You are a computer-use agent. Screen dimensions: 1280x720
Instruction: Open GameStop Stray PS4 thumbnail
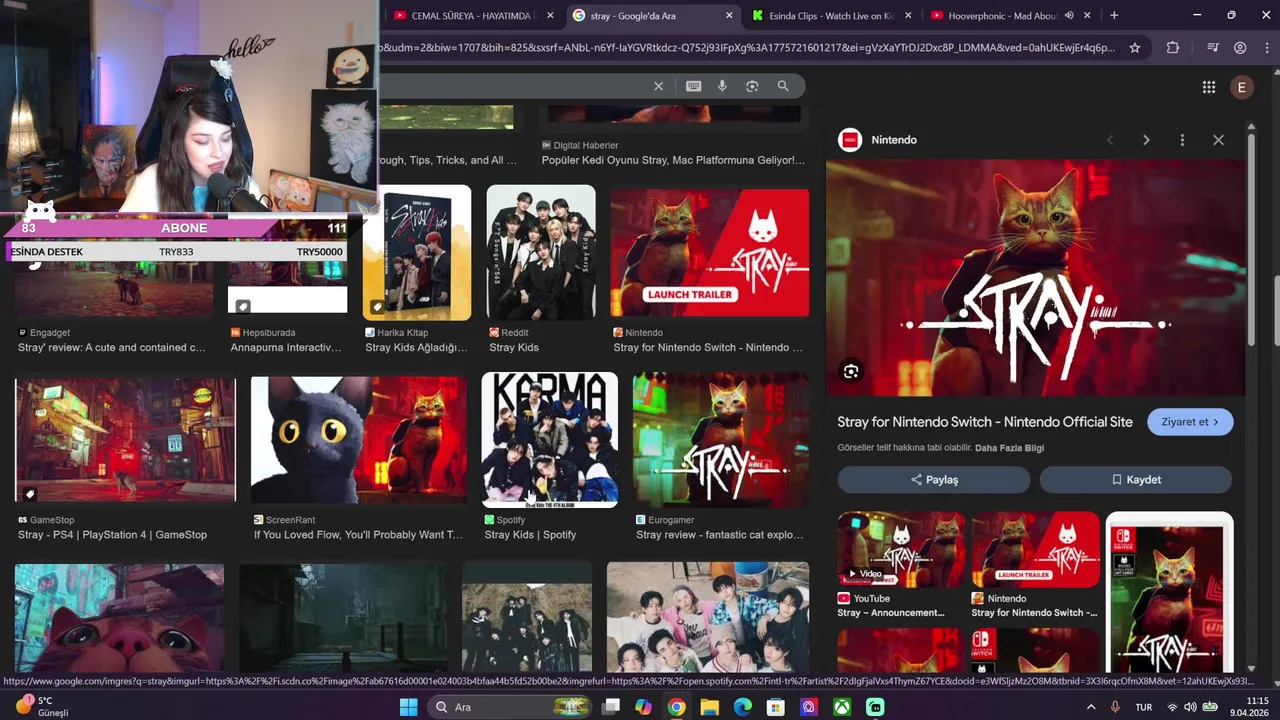pos(125,440)
